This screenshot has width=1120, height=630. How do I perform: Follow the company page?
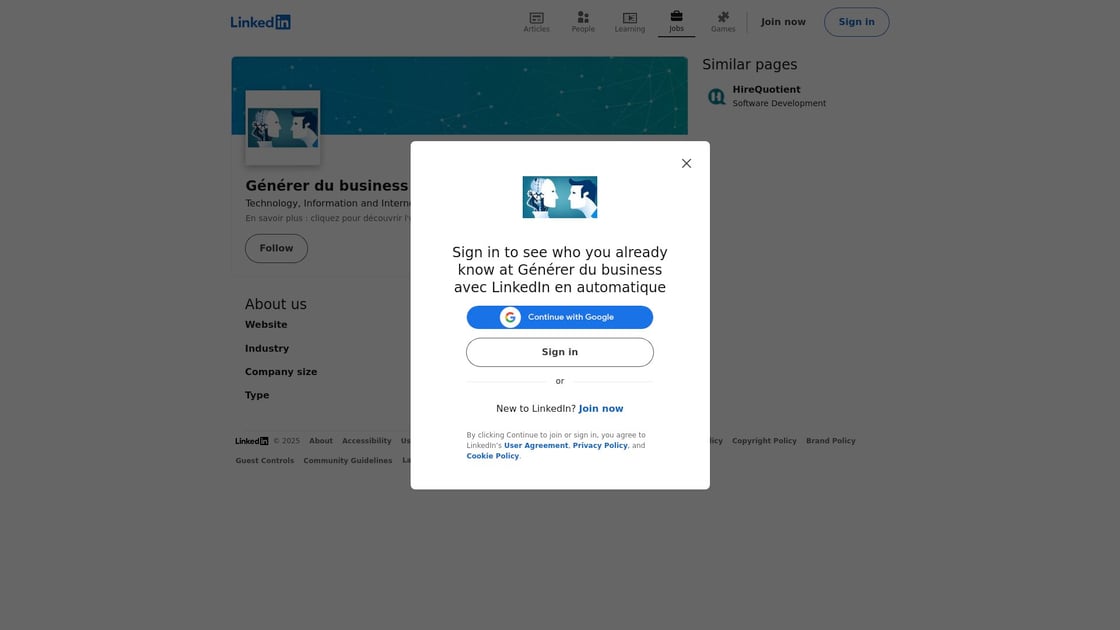pos(276,249)
